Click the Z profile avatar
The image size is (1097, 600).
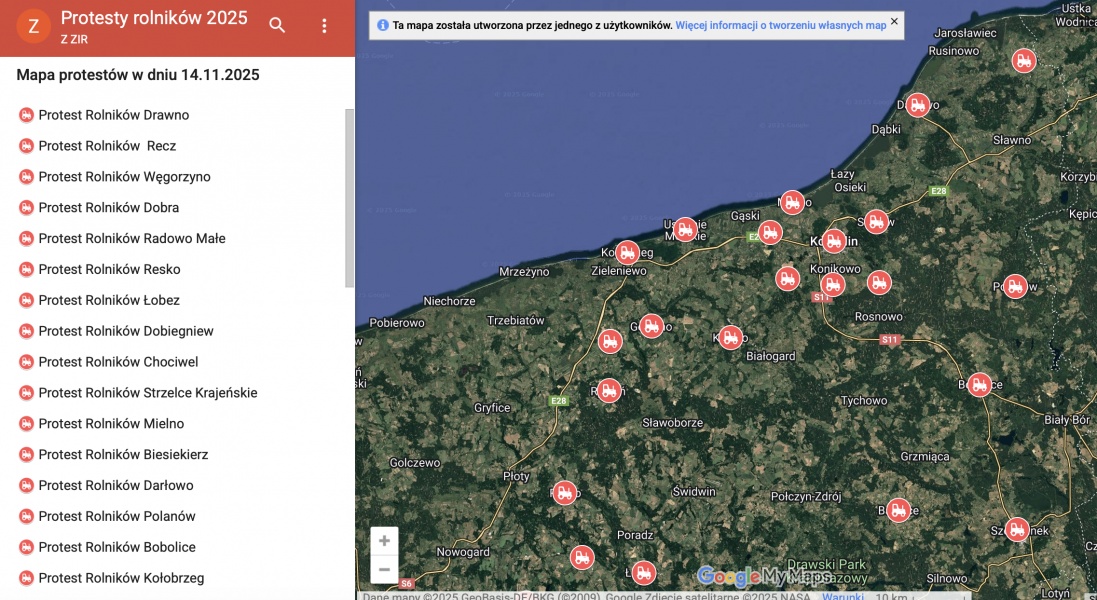click(33, 27)
